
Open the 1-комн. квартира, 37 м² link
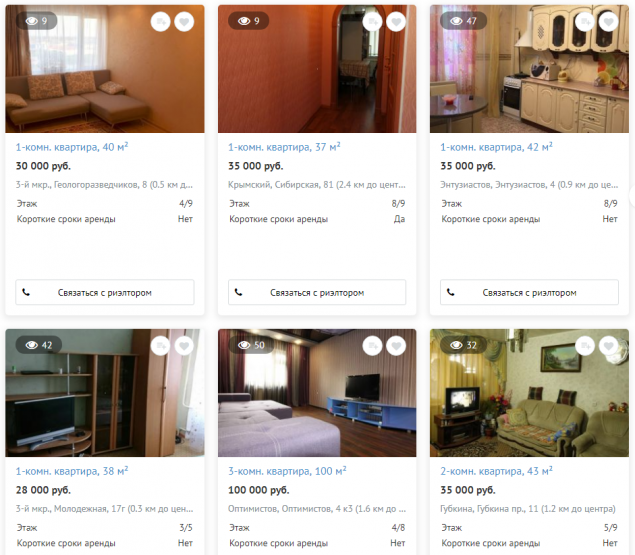tap(284, 147)
